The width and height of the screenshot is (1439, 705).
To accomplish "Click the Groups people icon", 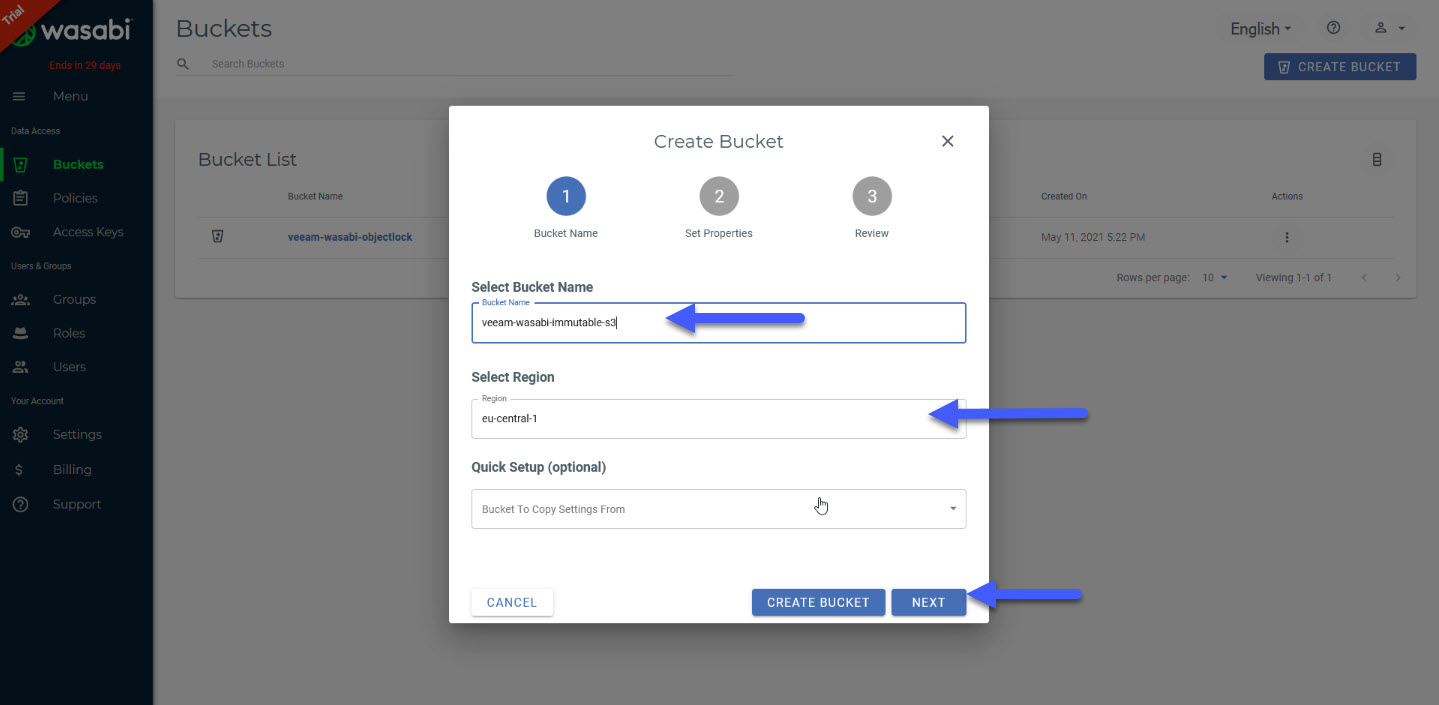I will tap(20, 299).
